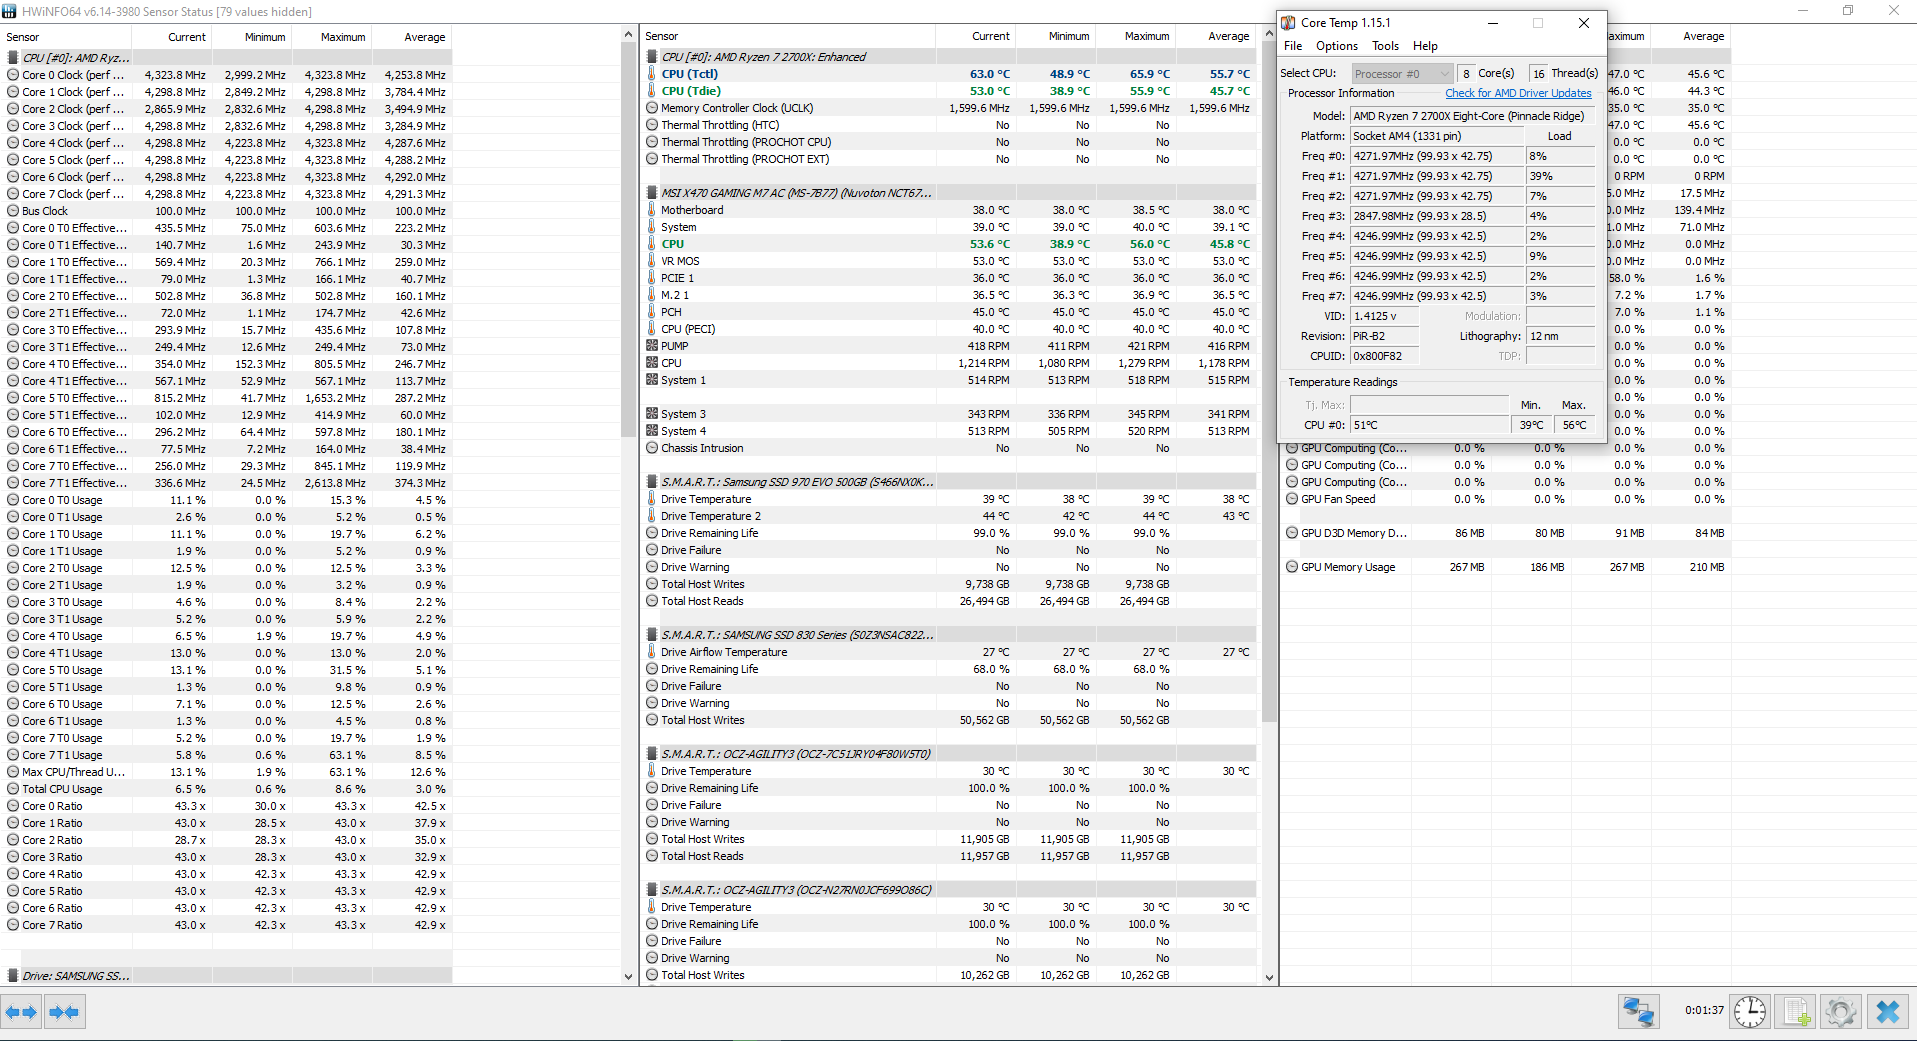Click the drive icon for SAMSUNG SSD 830 Series header
This screenshot has width=1917, height=1041.
tap(652, 635)
